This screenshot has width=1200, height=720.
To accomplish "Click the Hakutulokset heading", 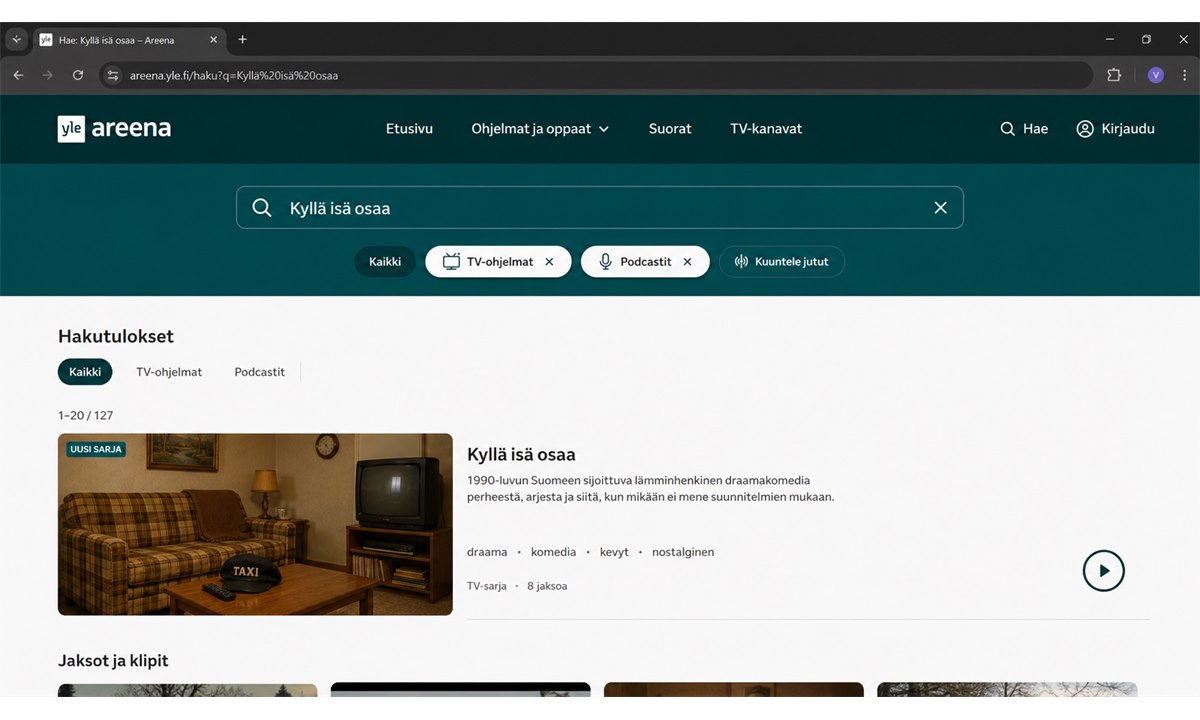I will tap(116, 337).
